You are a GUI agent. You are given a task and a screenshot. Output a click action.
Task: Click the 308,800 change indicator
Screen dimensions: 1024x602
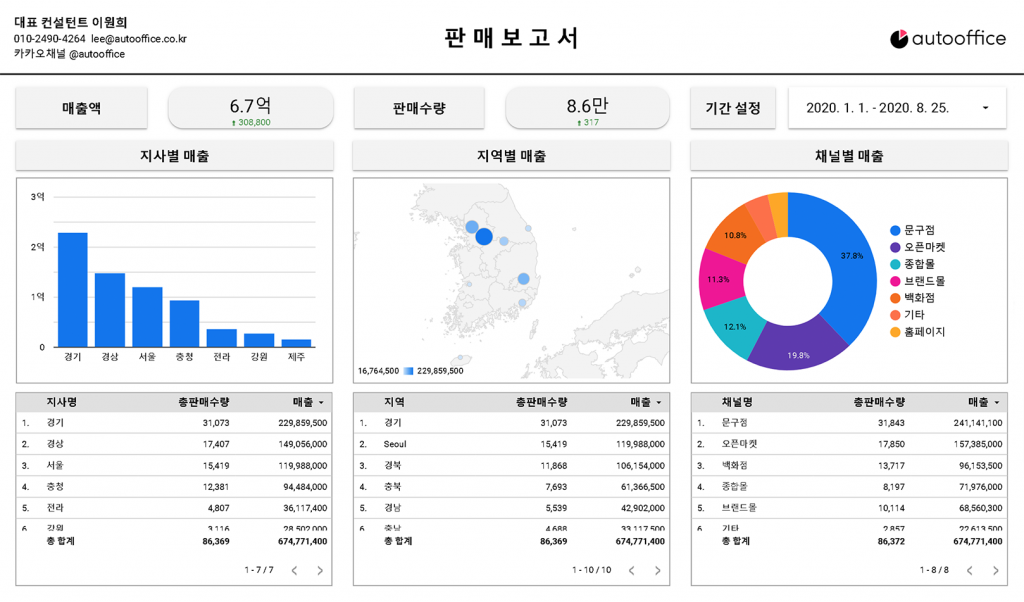coord(251,122)
